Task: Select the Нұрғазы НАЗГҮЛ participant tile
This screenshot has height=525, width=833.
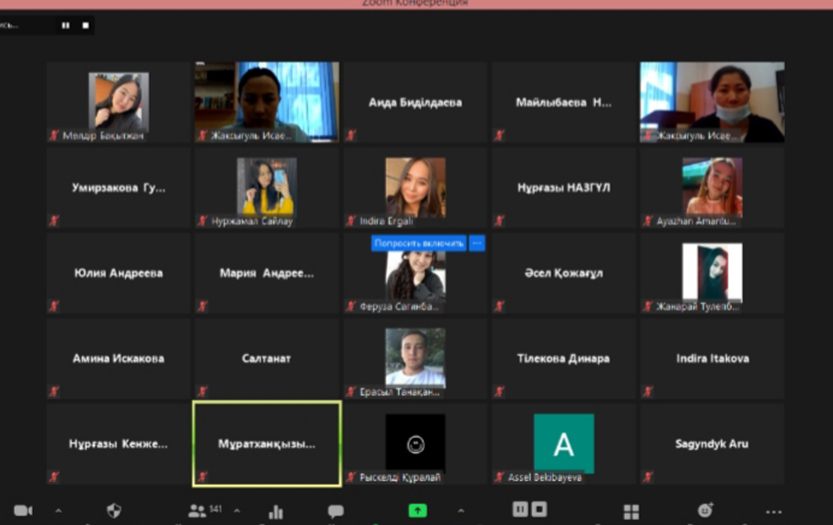Action: click(563, 188)
